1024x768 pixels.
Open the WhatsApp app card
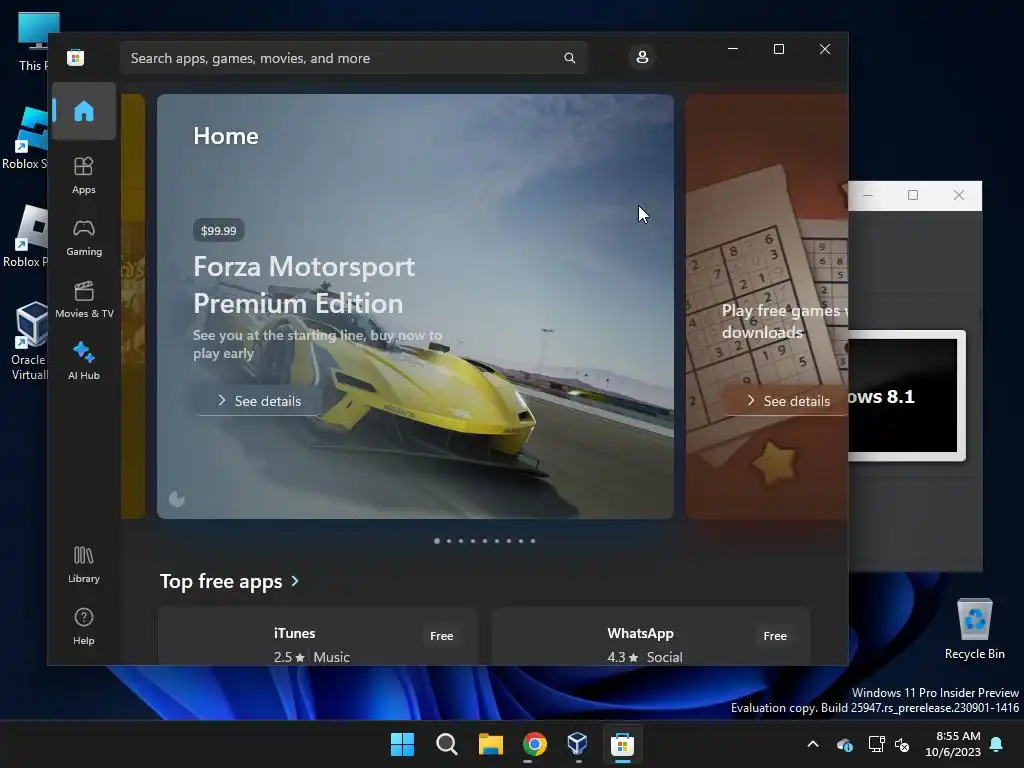click(650, 637)
